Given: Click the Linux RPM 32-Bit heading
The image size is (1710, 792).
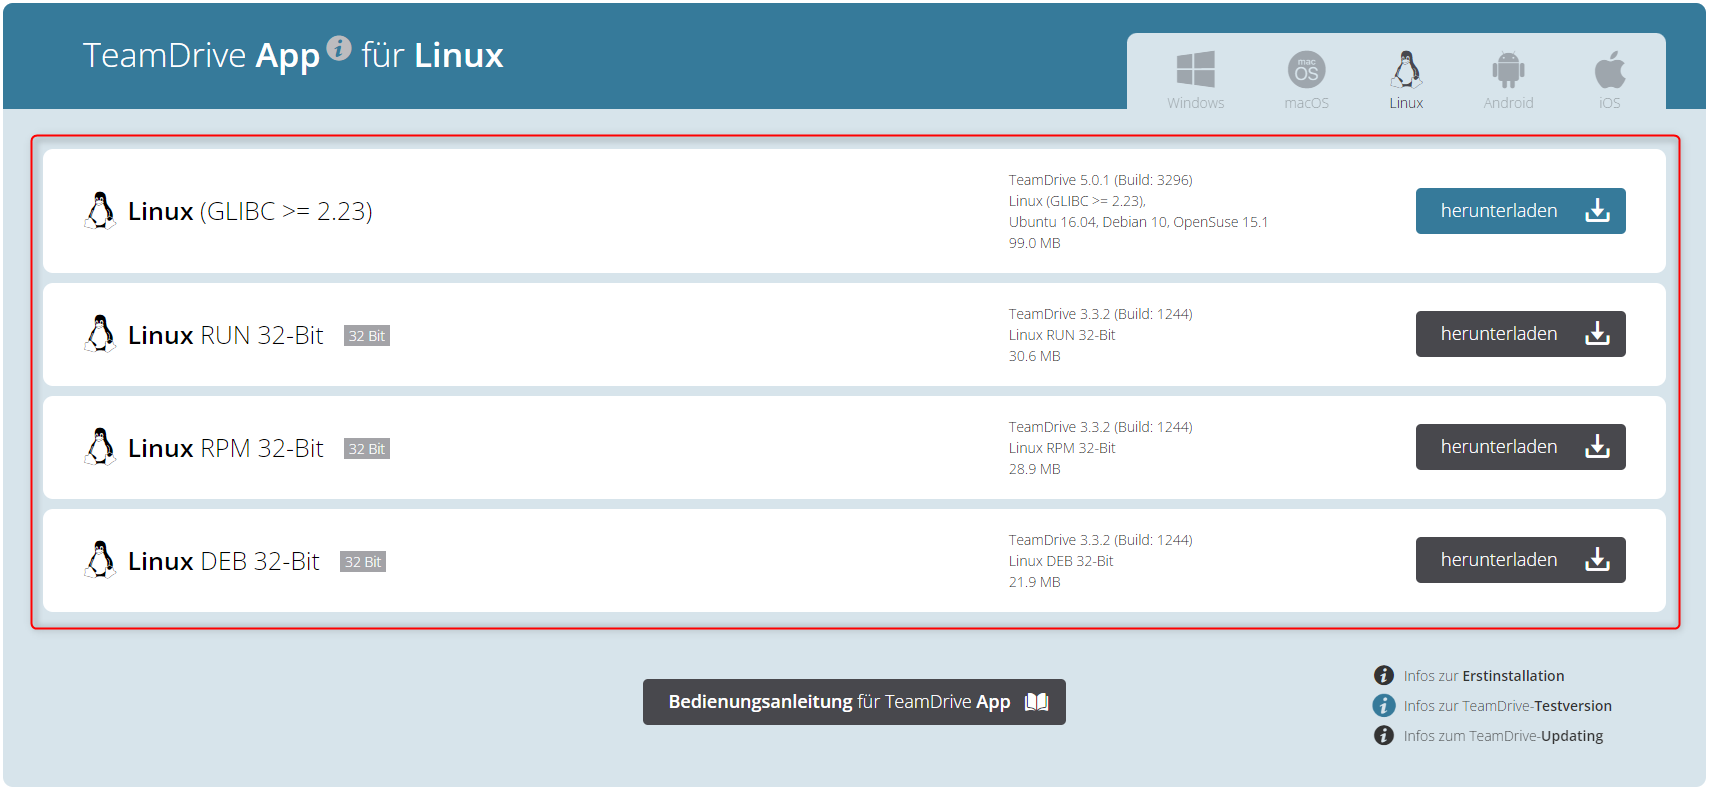Looking at the screenshot, I should [x=226, y=448].
